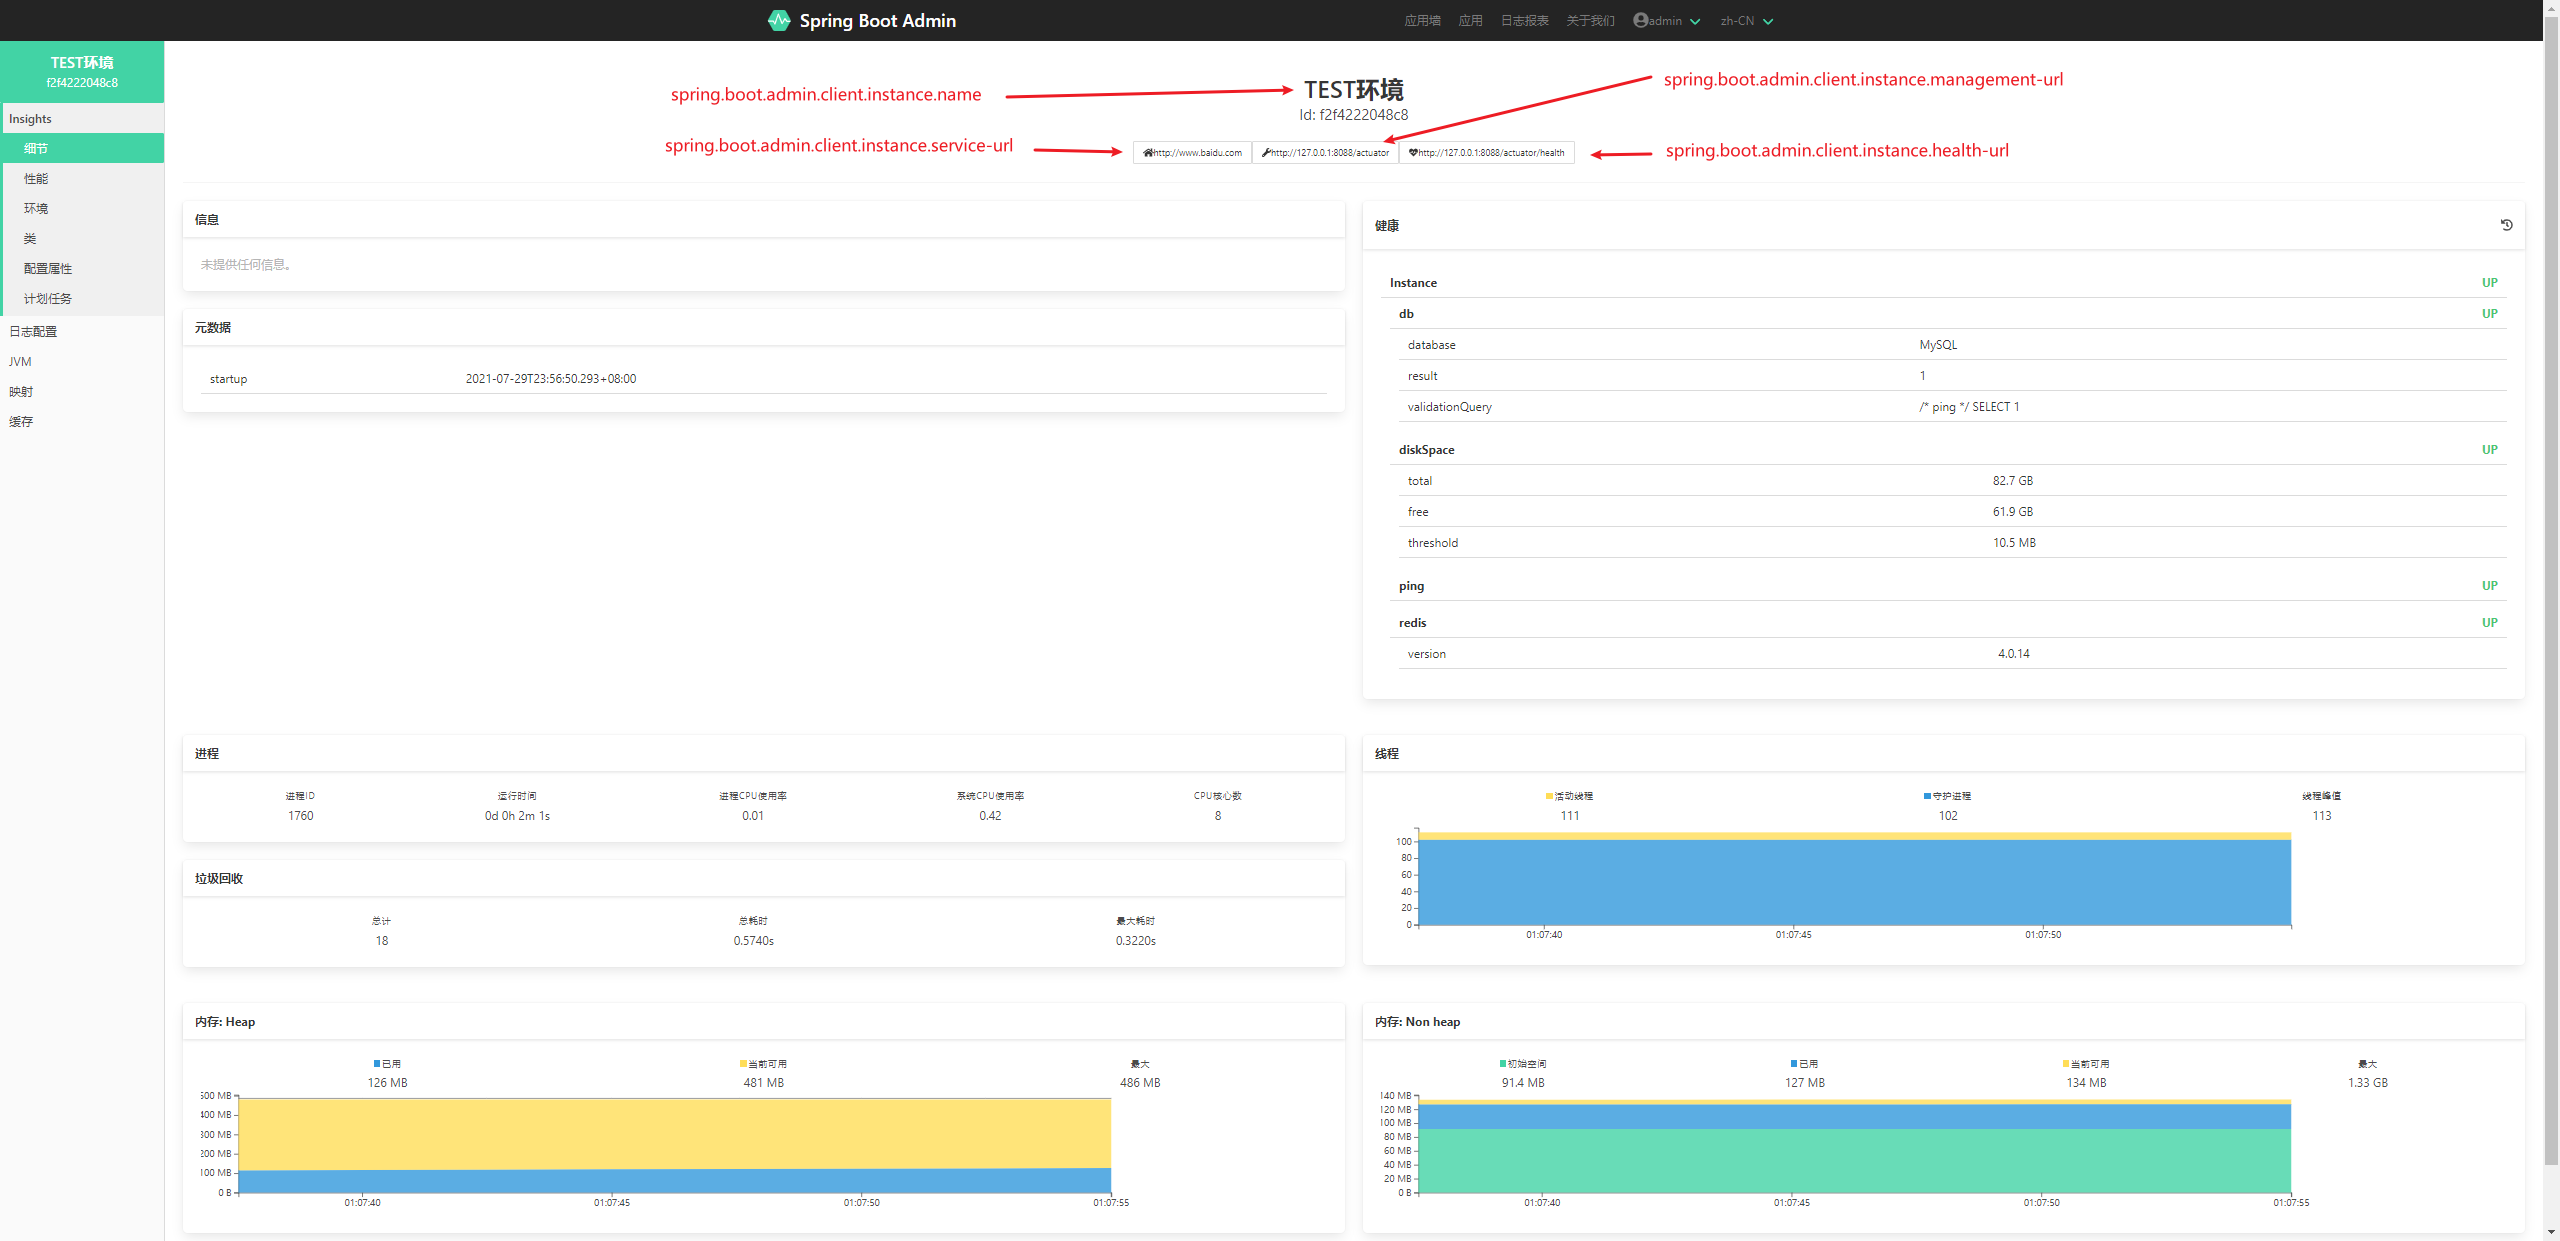Expand the admin user dropdown
The height and width of the screenshot is (1241, 2560).
[x=1665, y=20]
